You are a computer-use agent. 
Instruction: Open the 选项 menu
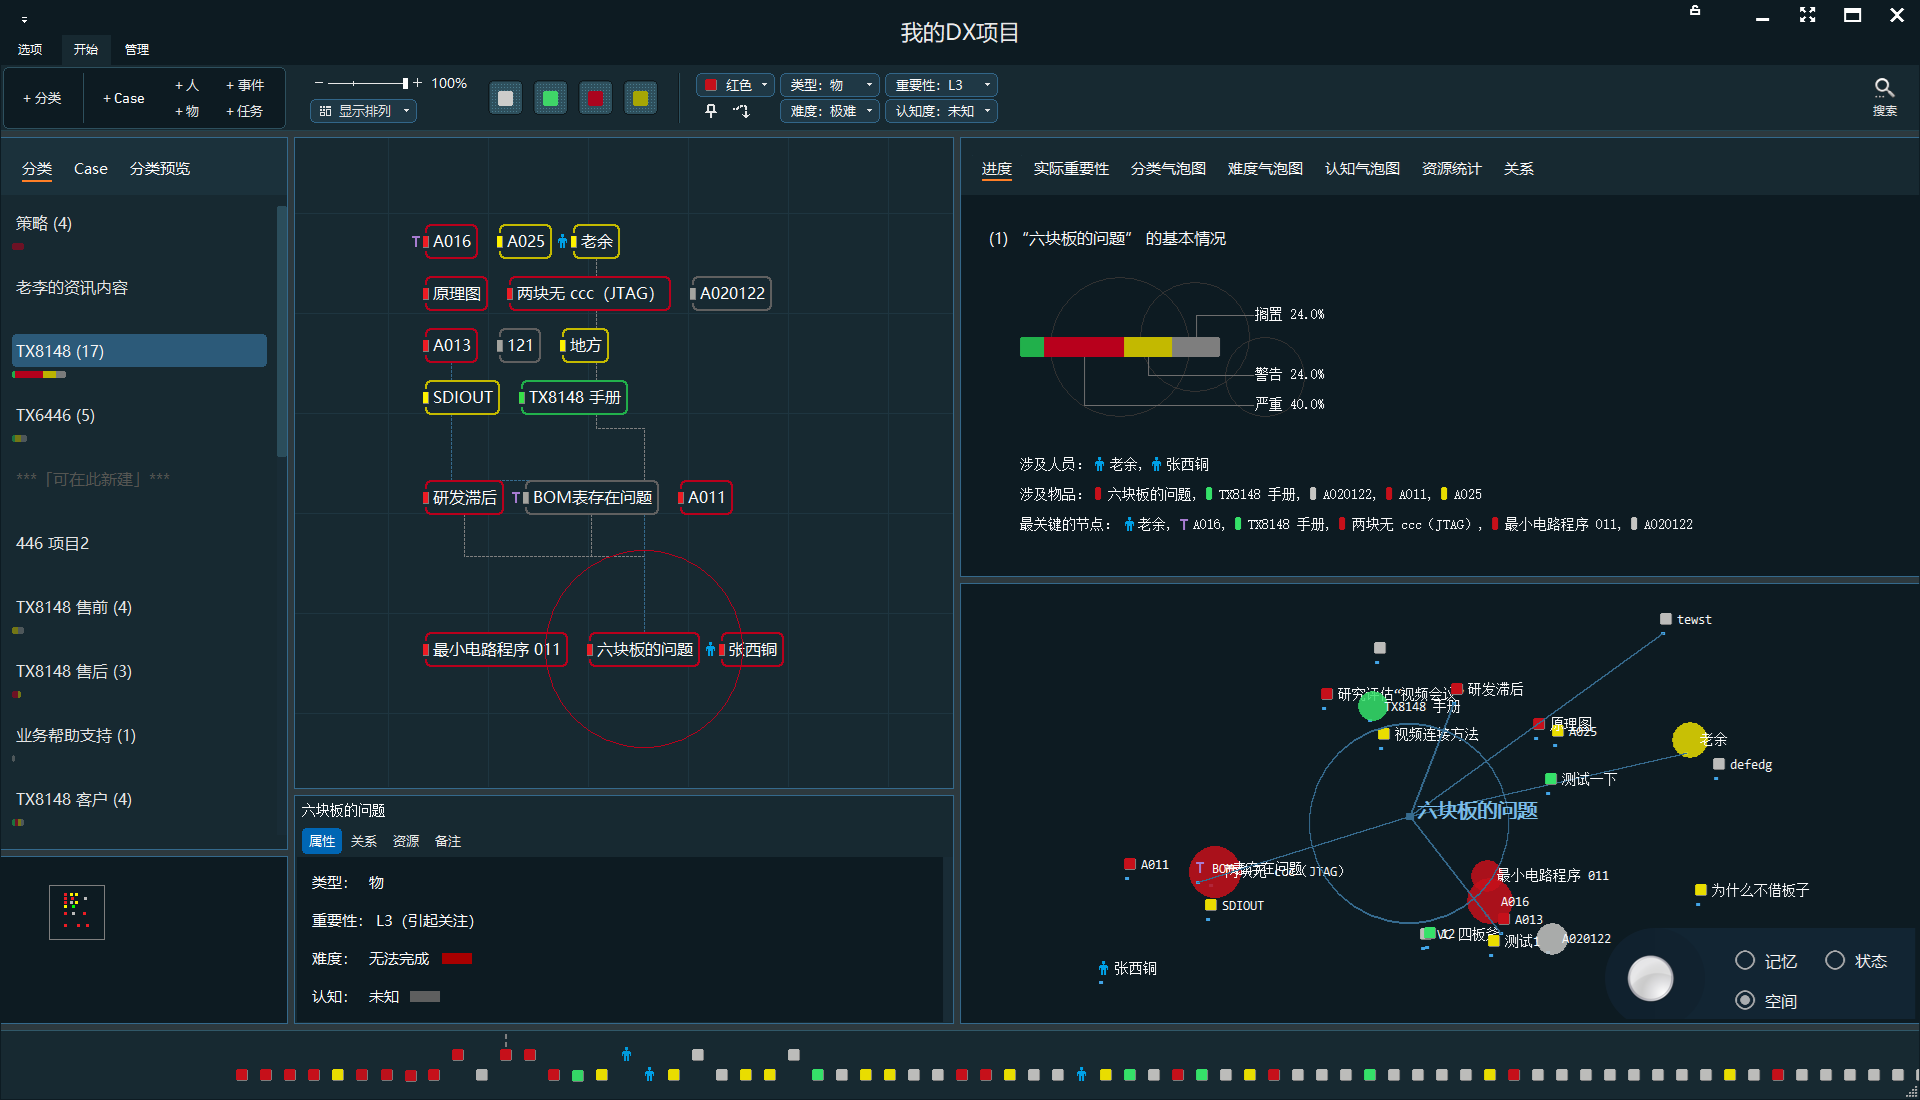pyautogui.click(x=30, y=49)
